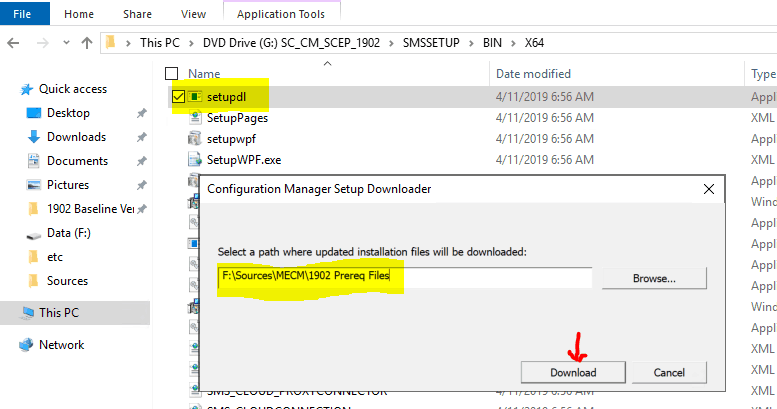Click the SetupWPF.exe file icon
This screenshot has height=409, width=777.
(195, 159)
